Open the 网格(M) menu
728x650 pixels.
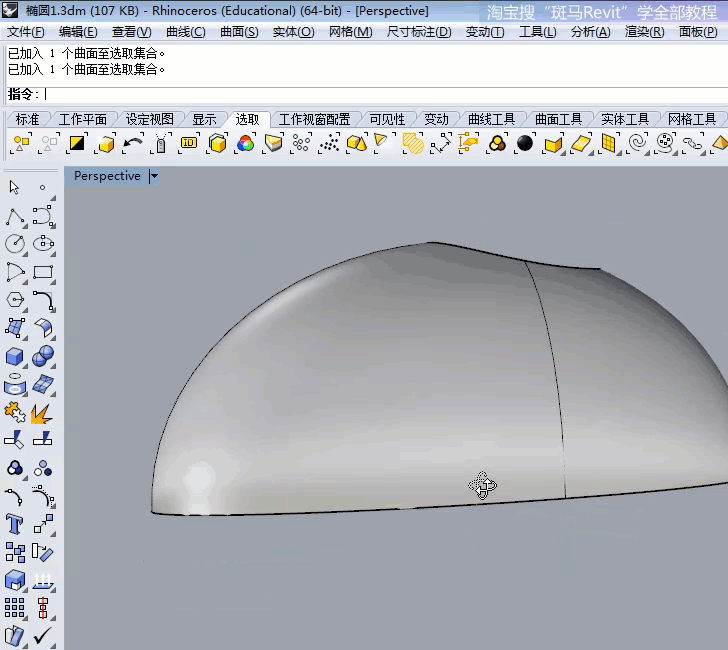pyautogui.click(x=351, y=32)
